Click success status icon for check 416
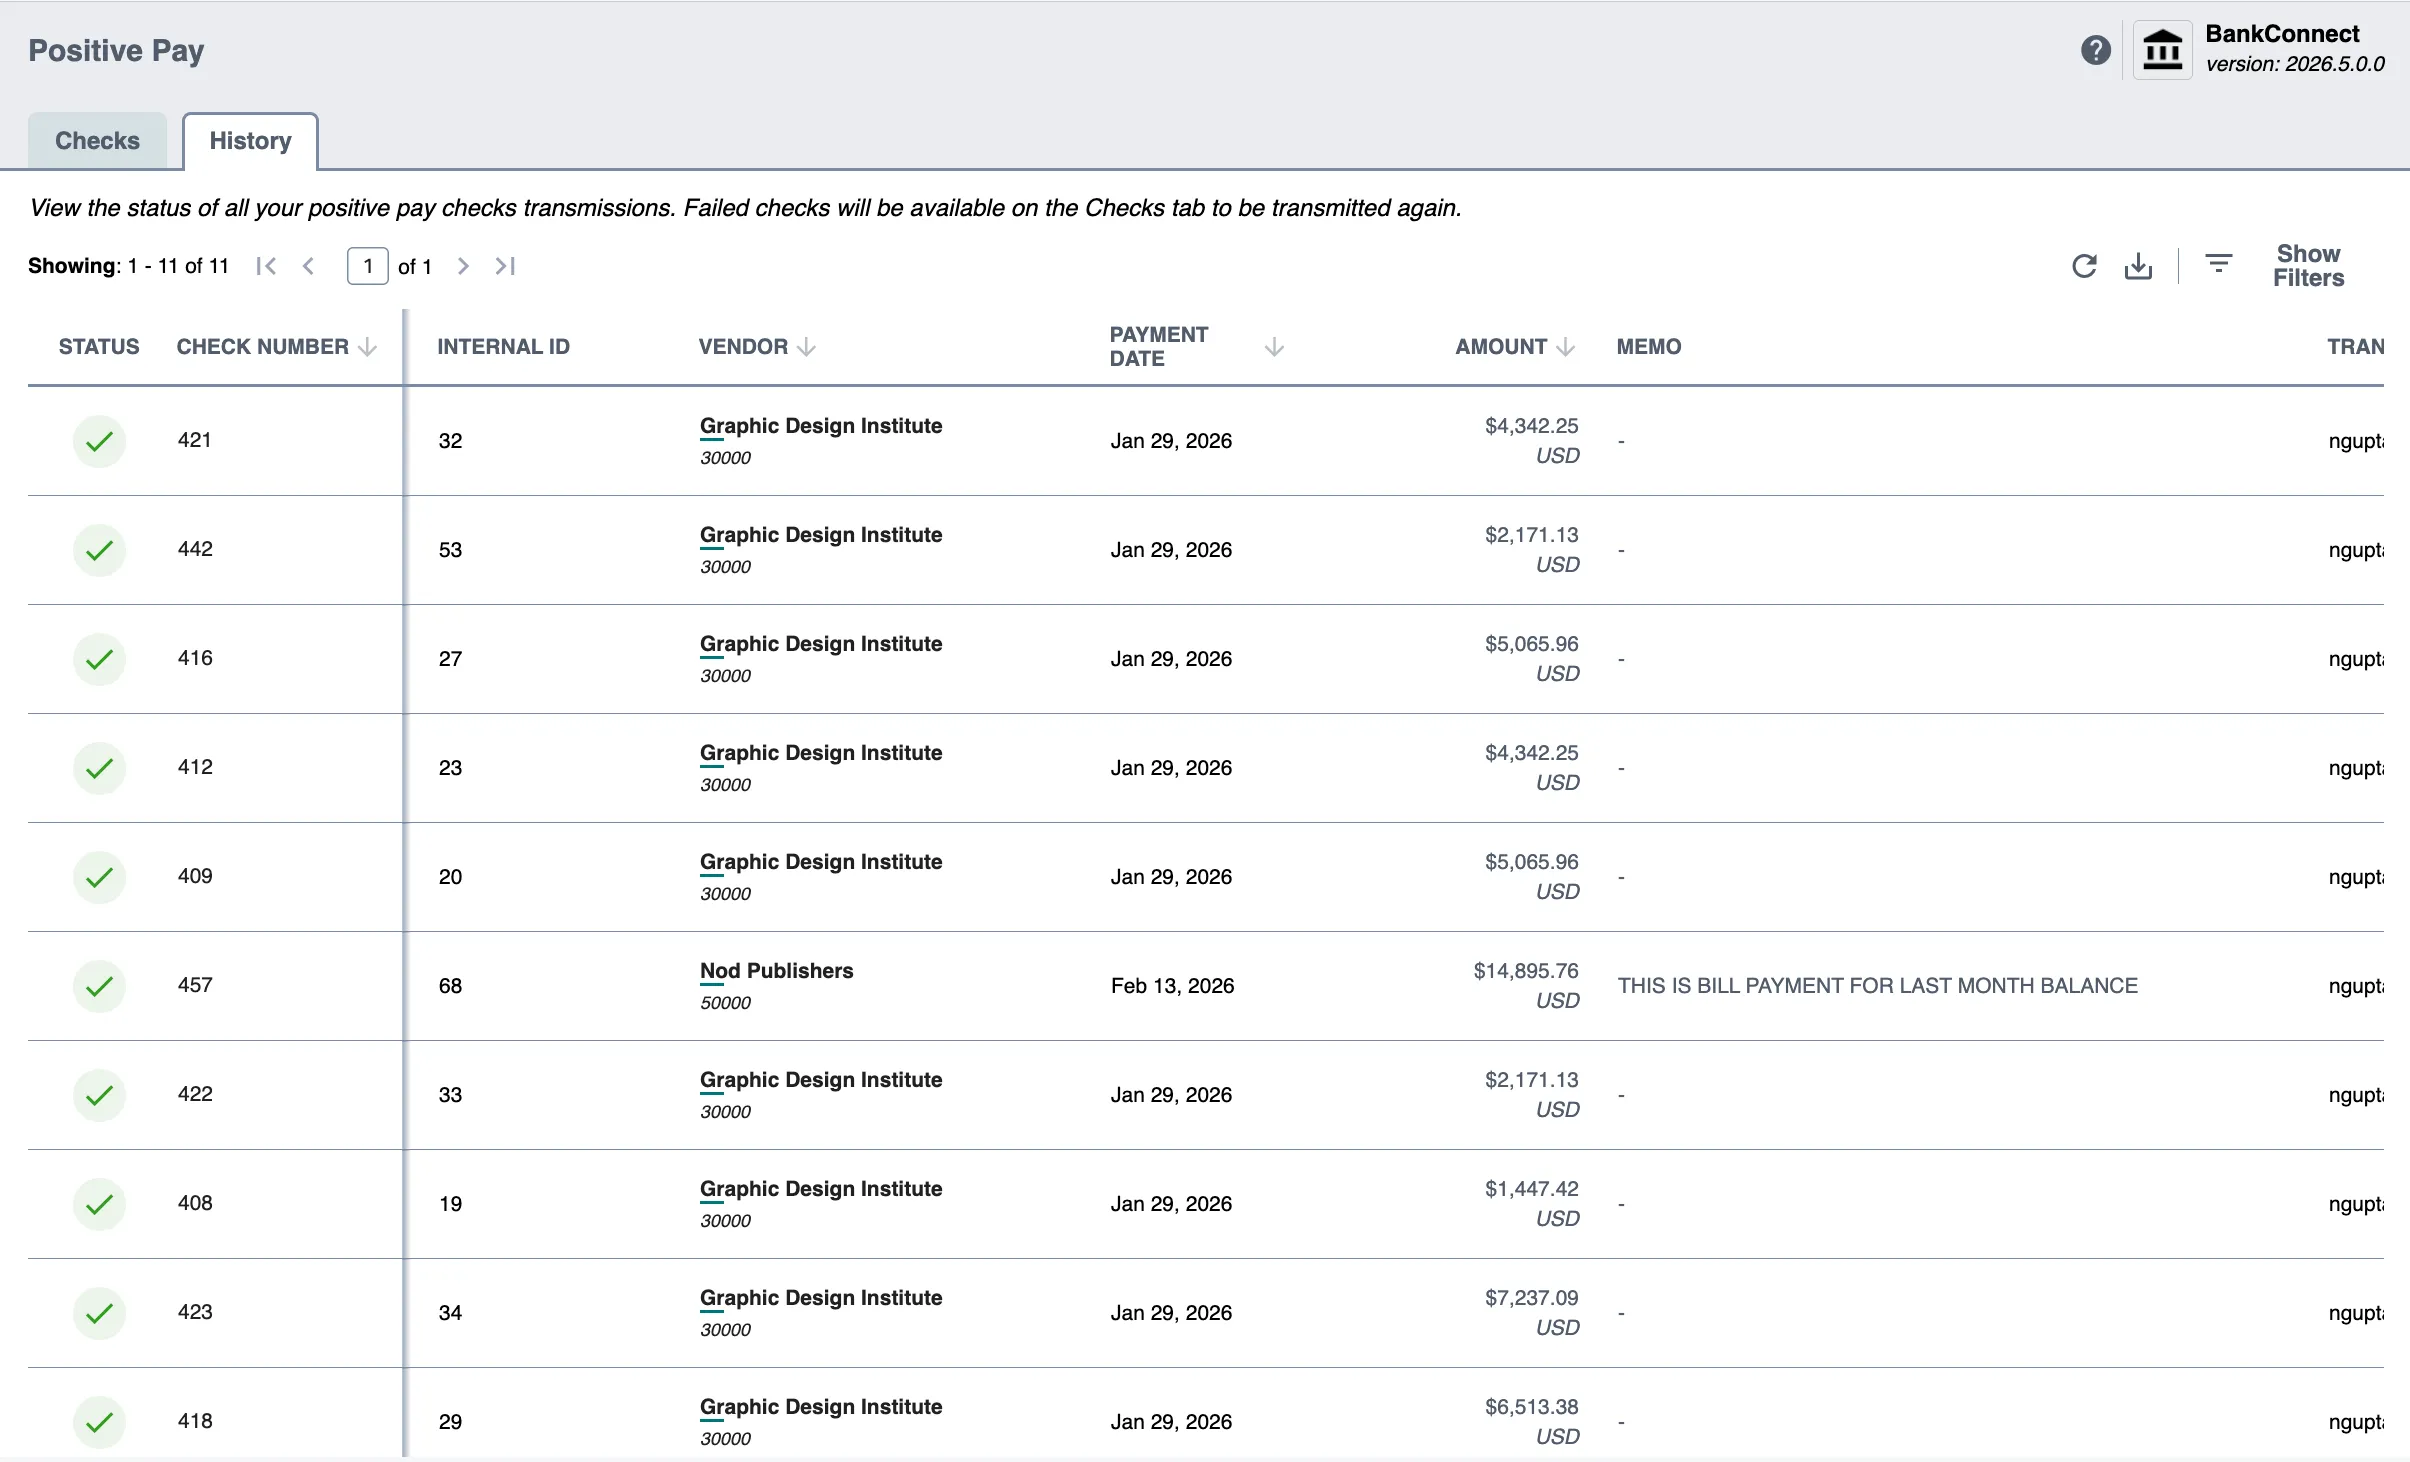 99,659
